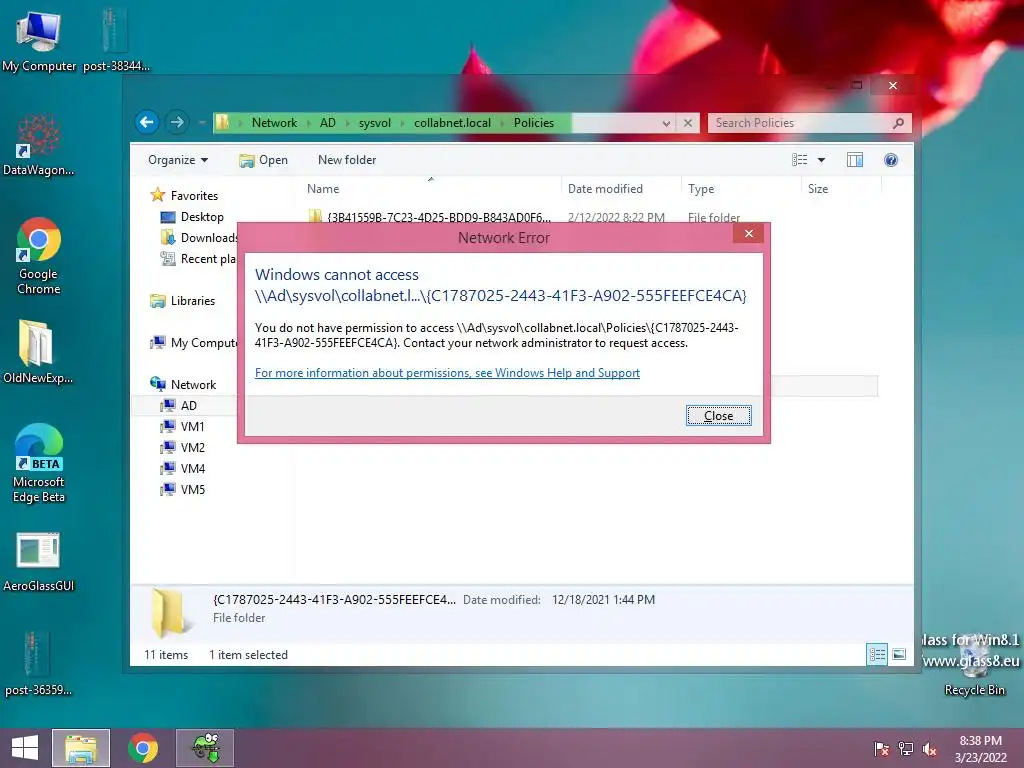Open the OldNewExp folder icon
The height and width of the screenshot is (768, 1024).
[38, 351]
